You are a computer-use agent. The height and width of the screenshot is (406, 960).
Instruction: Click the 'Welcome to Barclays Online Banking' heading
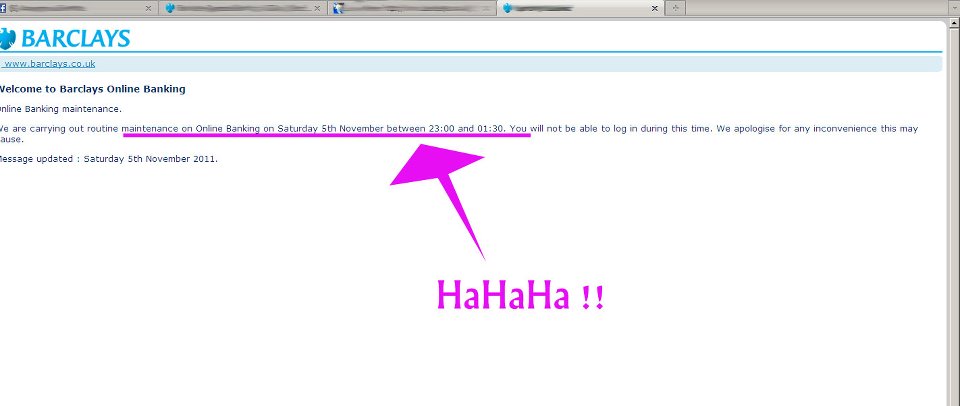click(91, 89)
